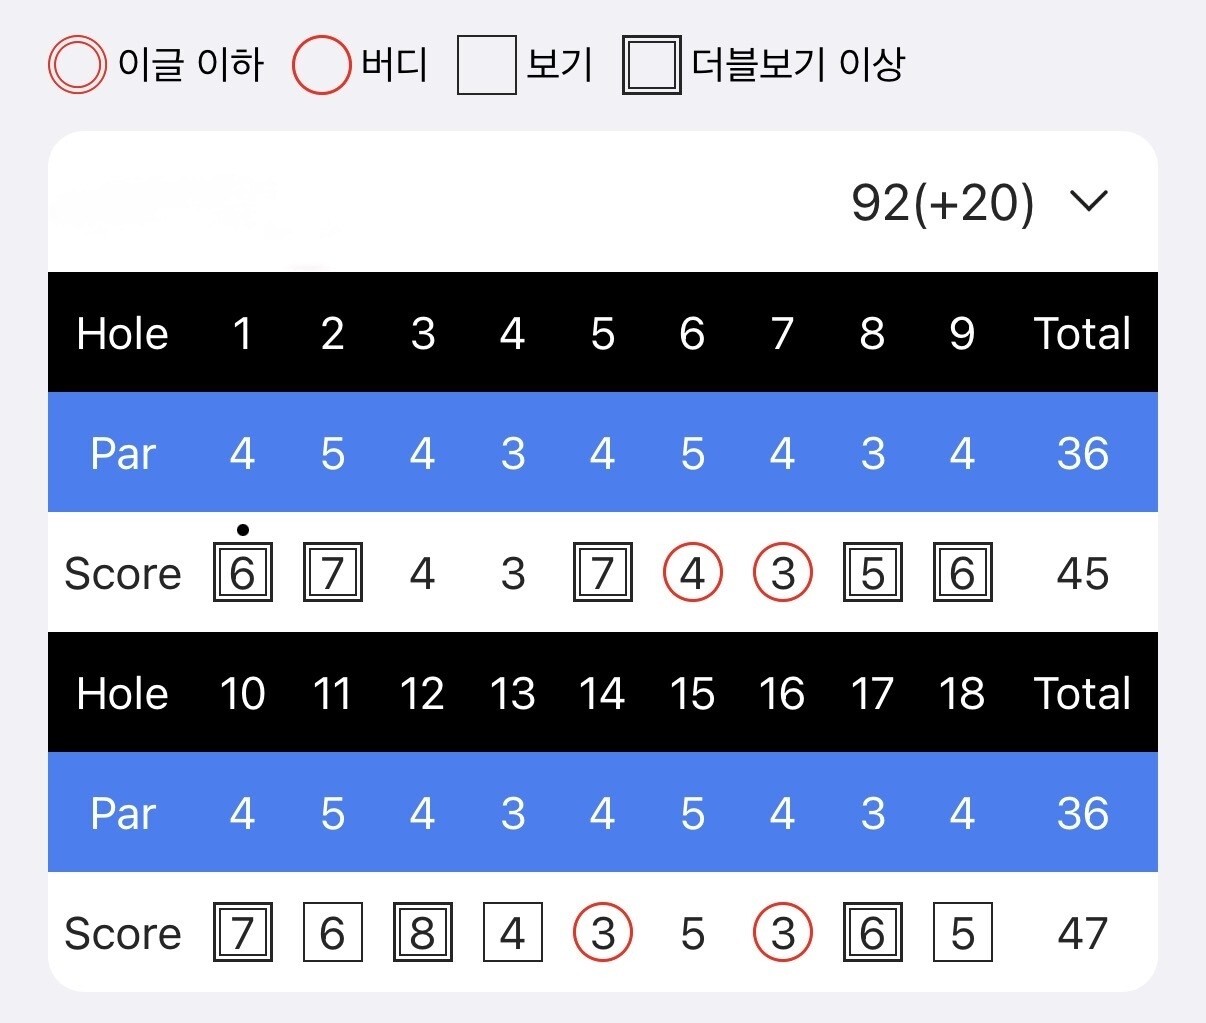This screenshot has width=1206, height=1023.
Task: Click the double-square double bogey legend icon
Action: 651,65
